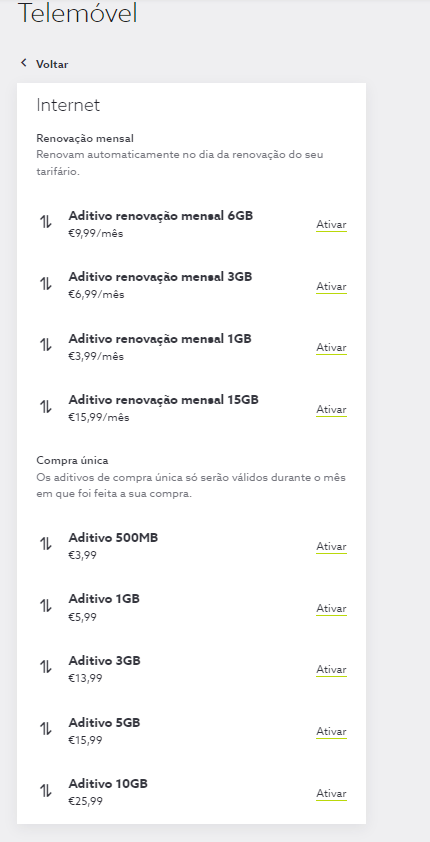Activate the monthly renewal 1GB add-on

[x=331, y=347]
